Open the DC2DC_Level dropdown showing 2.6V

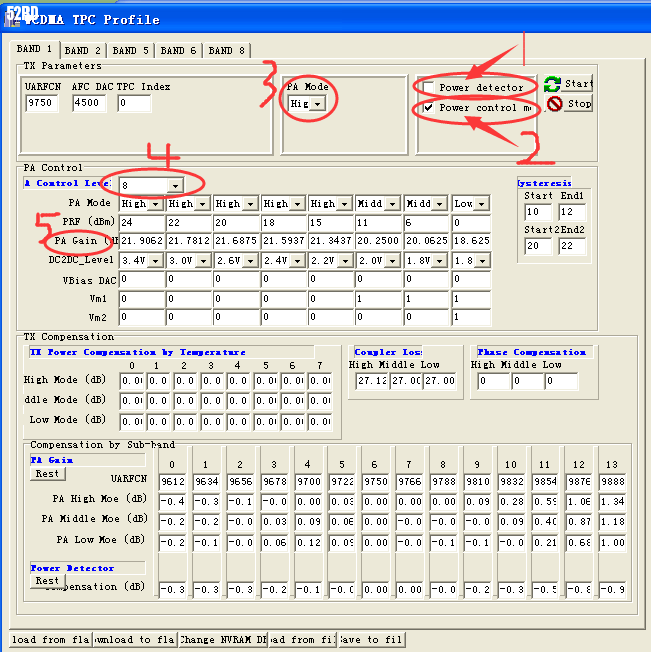[x=250, y=261]
